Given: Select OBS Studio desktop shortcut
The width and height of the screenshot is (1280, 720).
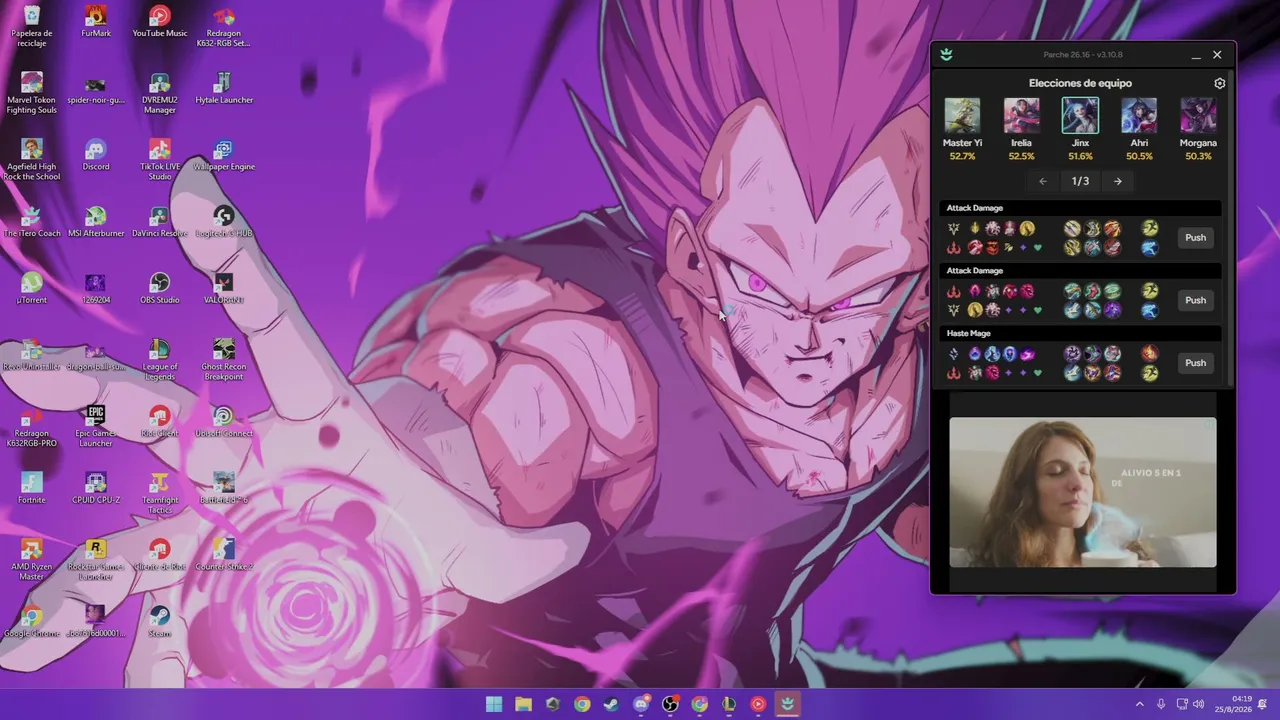Looking at the screenshot, I should pos(160,288).
